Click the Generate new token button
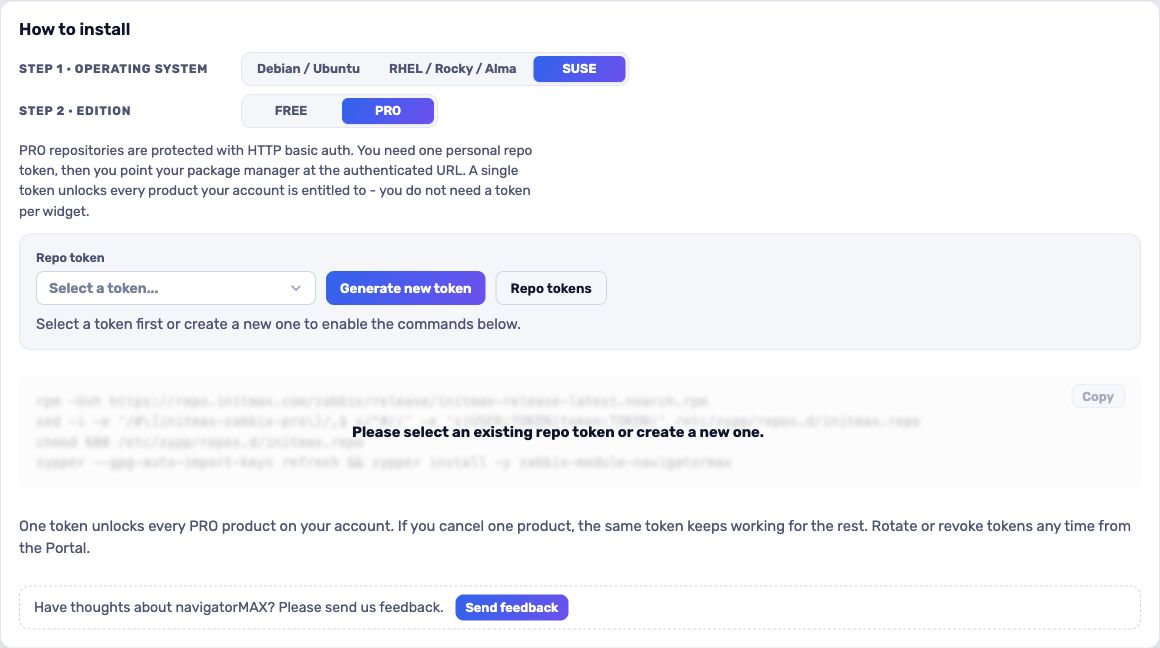The height and width of the screenshot is (648, 1160). coord(405,288)
